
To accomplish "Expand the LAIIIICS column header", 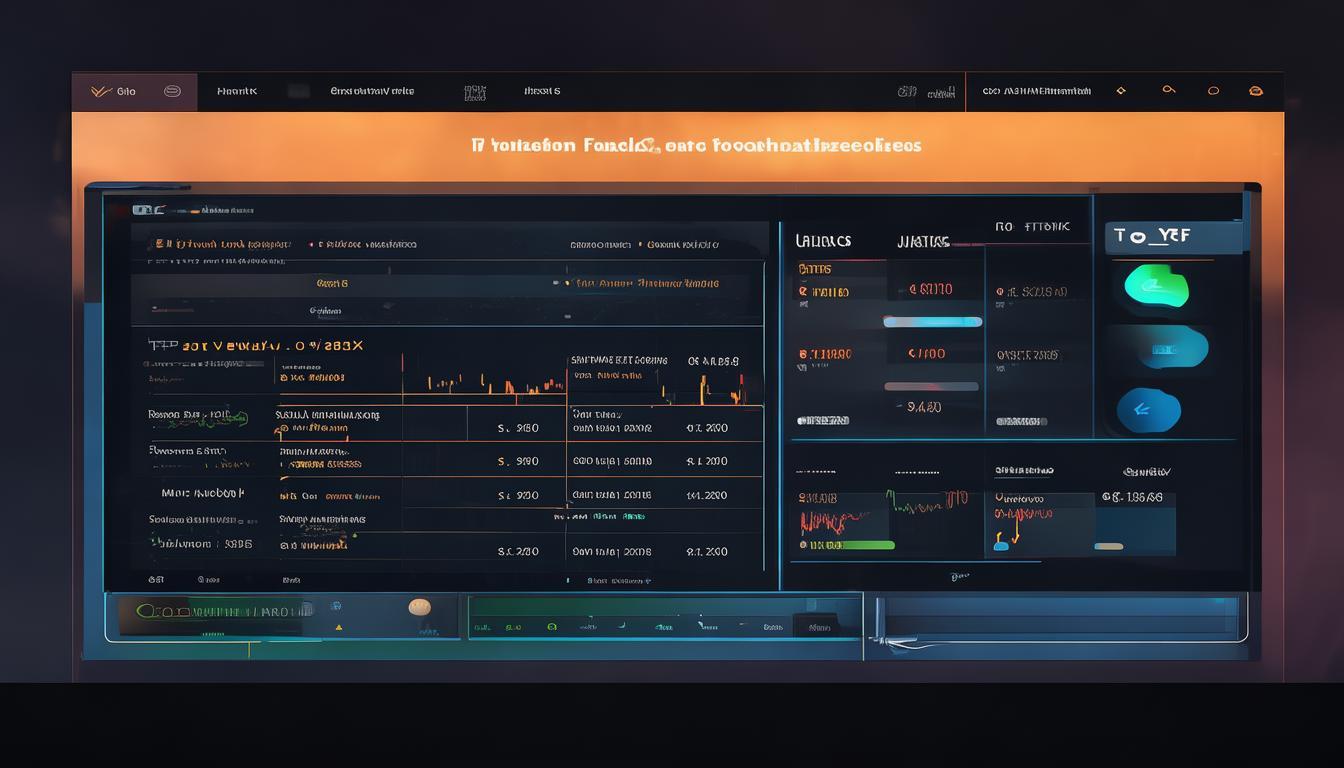I will click(x=823, y=241).
